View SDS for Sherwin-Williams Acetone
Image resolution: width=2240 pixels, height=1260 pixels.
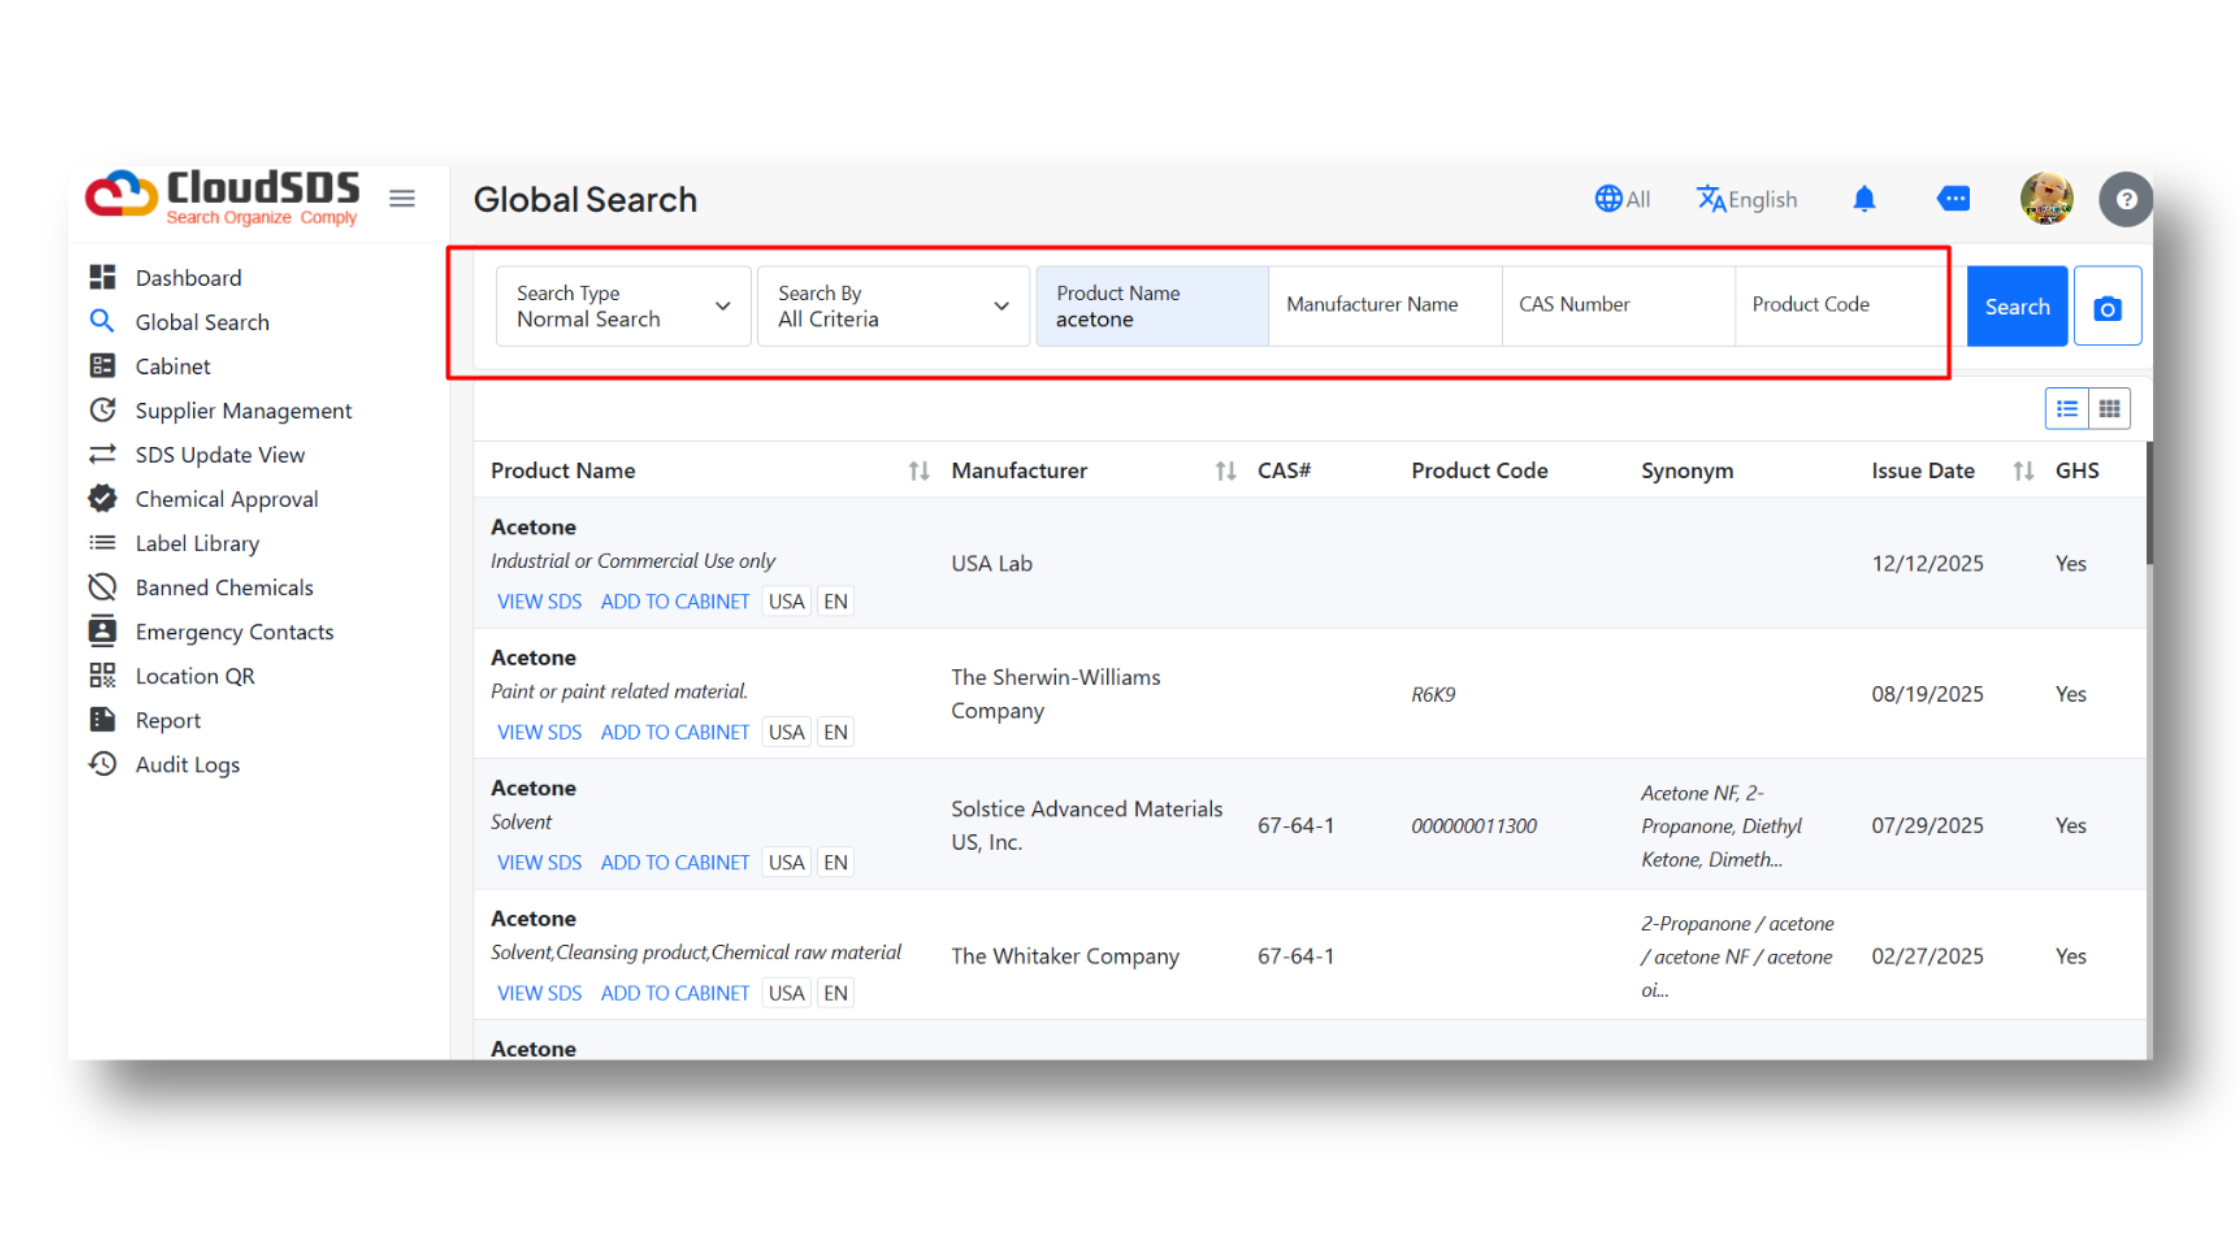539,732
